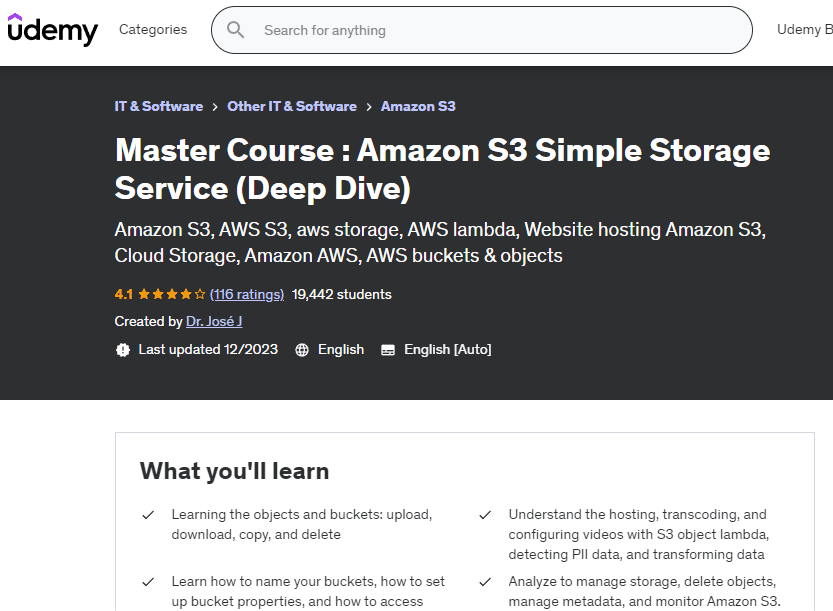Open instructor Dr. José J's profile
Image resolution: width=833 pixels, height=611 pixels.
pyautogui.click(x=214, y=322)
